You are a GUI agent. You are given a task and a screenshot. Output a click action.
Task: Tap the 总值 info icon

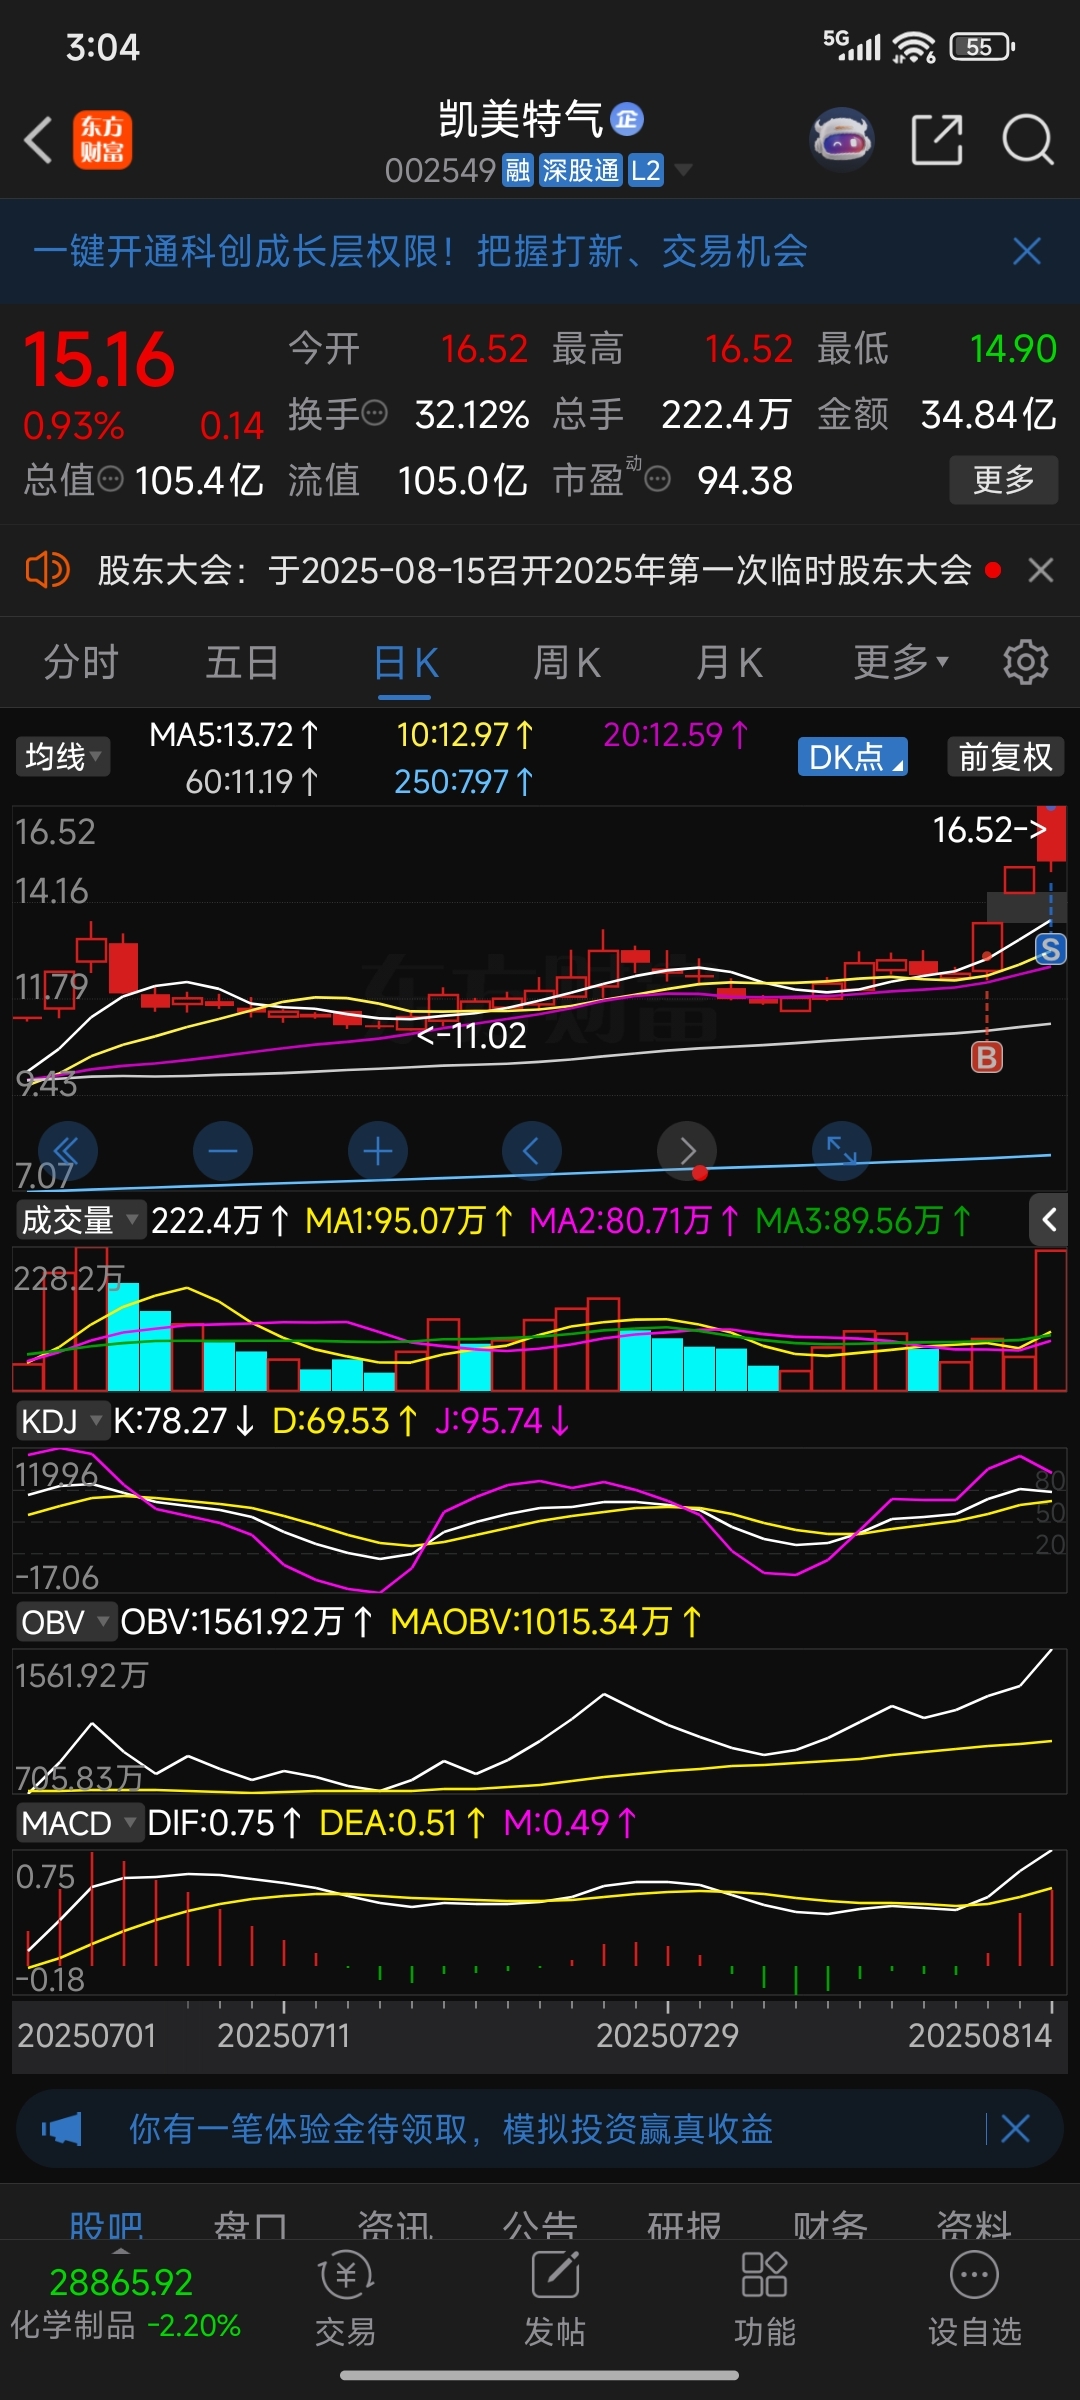pos(111,480)
